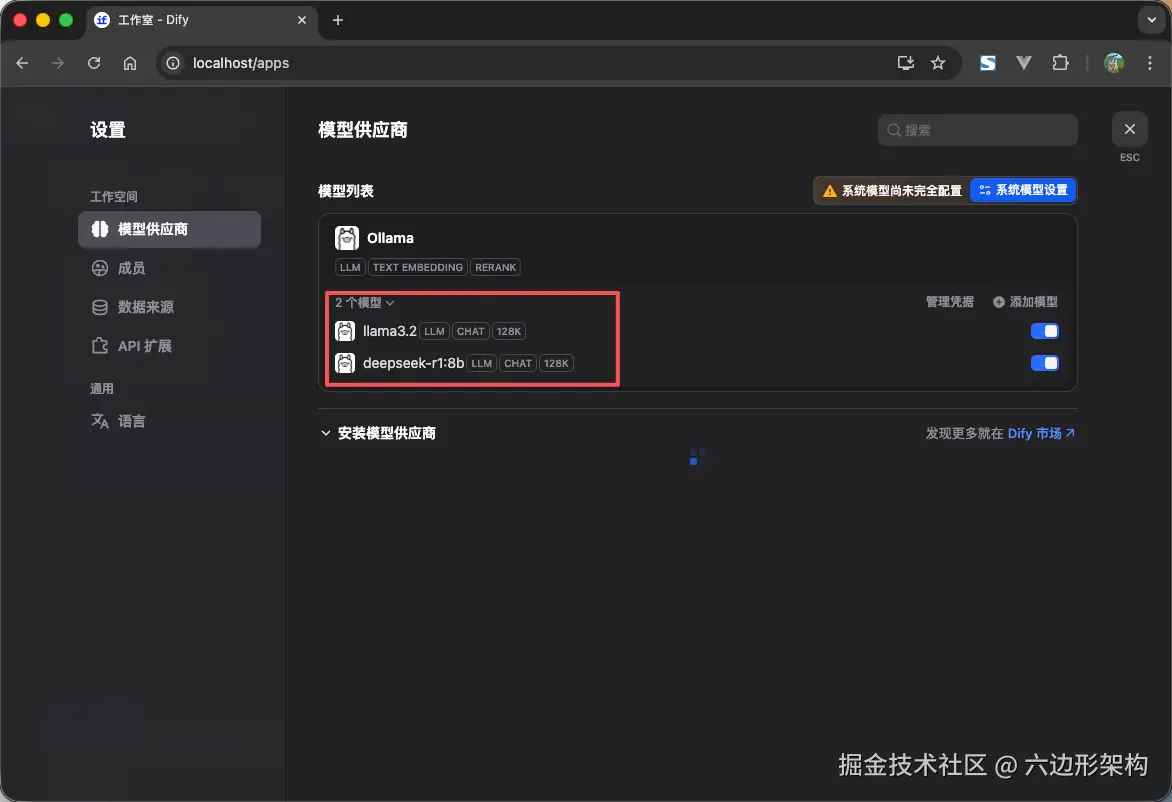The width and height of the screenshot is (1172, 802).
Task: Click the llama3.2 model icon
Action: 345,331
